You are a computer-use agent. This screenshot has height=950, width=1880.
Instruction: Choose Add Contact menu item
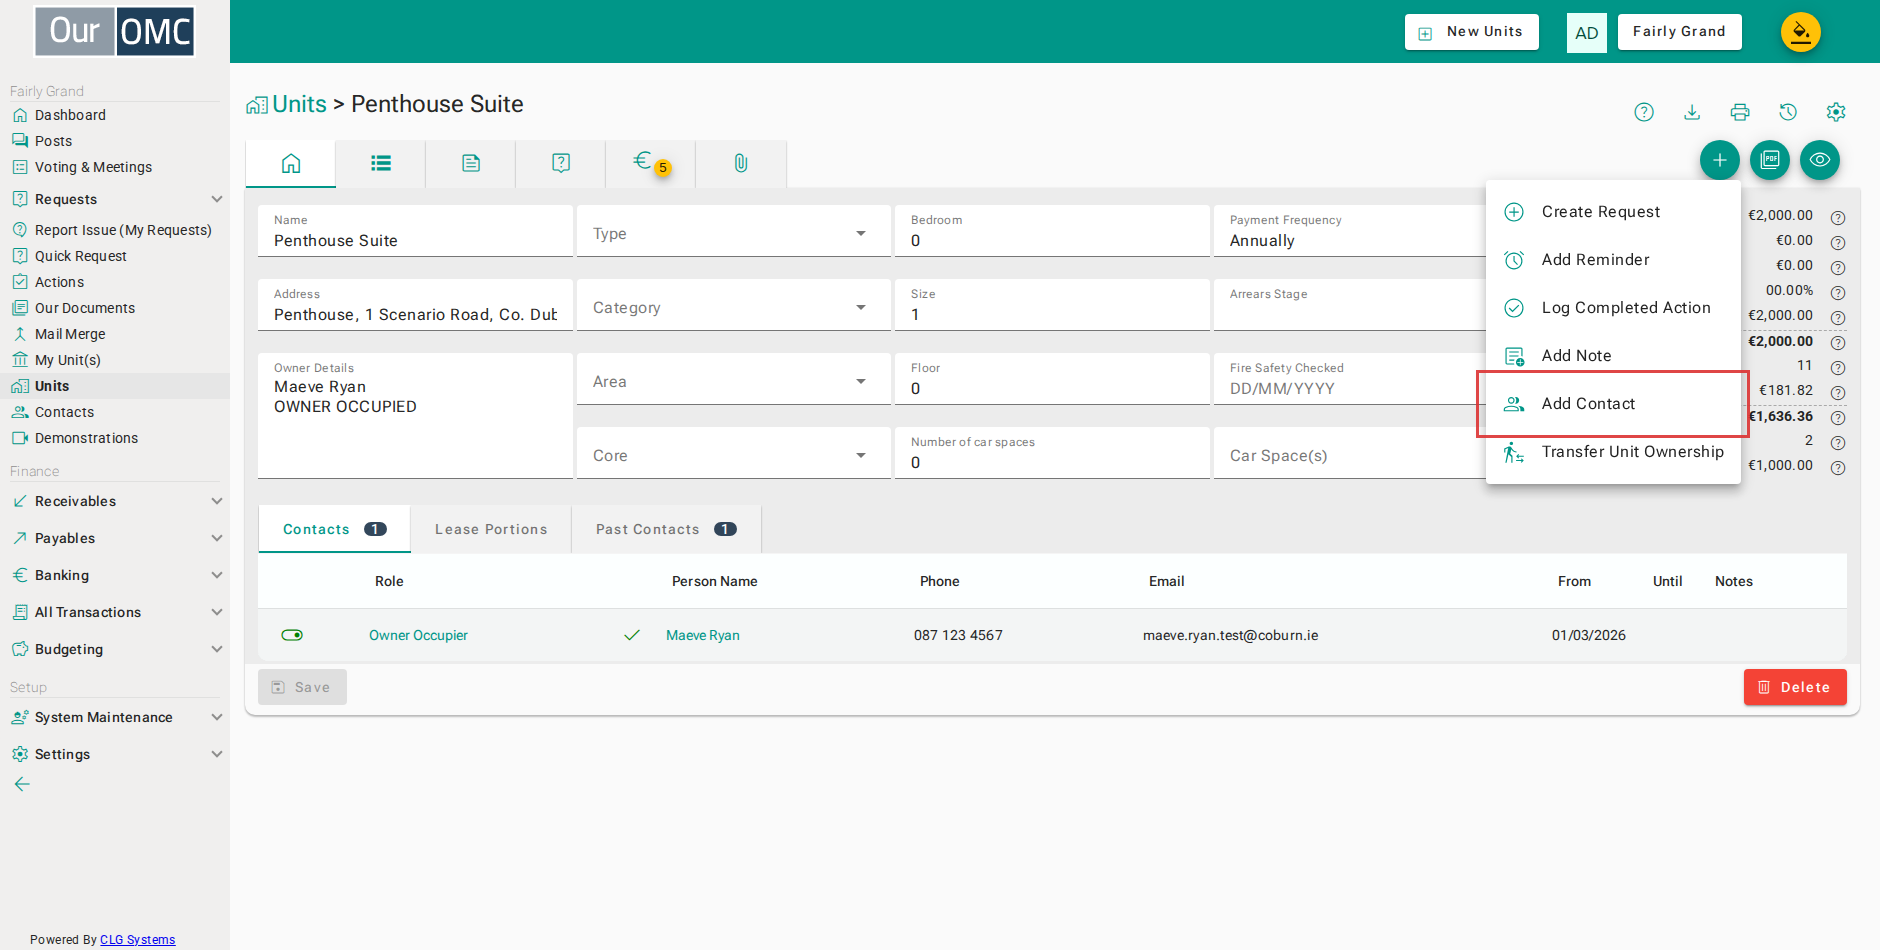pyautogui.click(x=1613, y=404)
